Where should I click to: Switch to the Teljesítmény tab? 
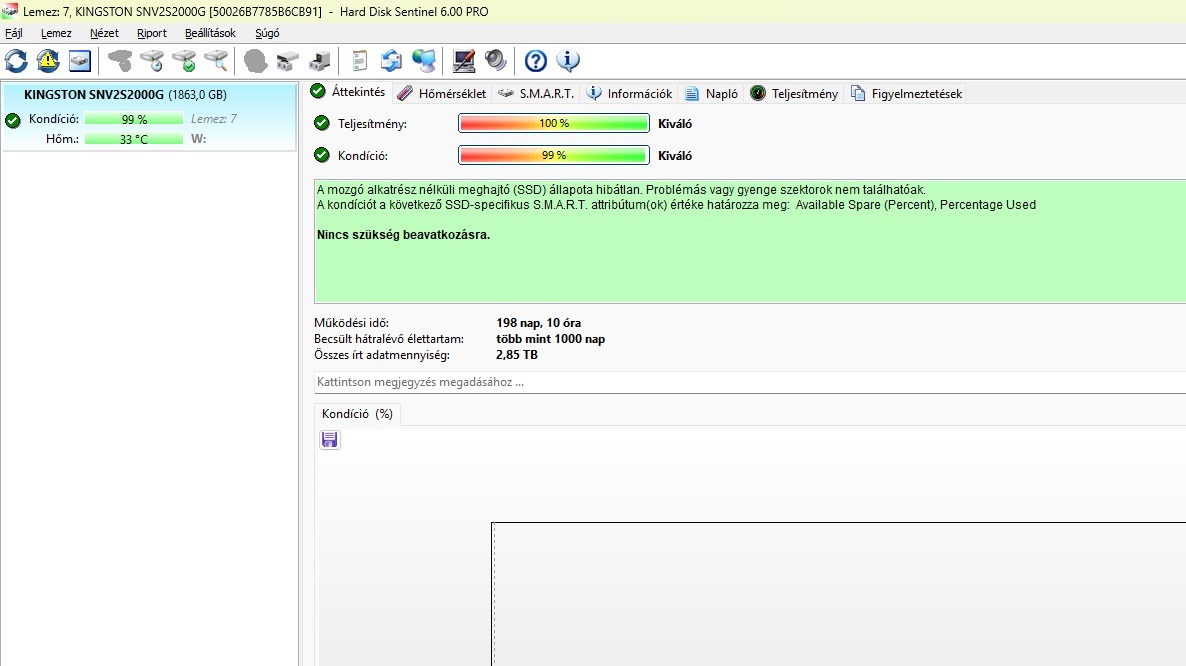pos(794,94)
